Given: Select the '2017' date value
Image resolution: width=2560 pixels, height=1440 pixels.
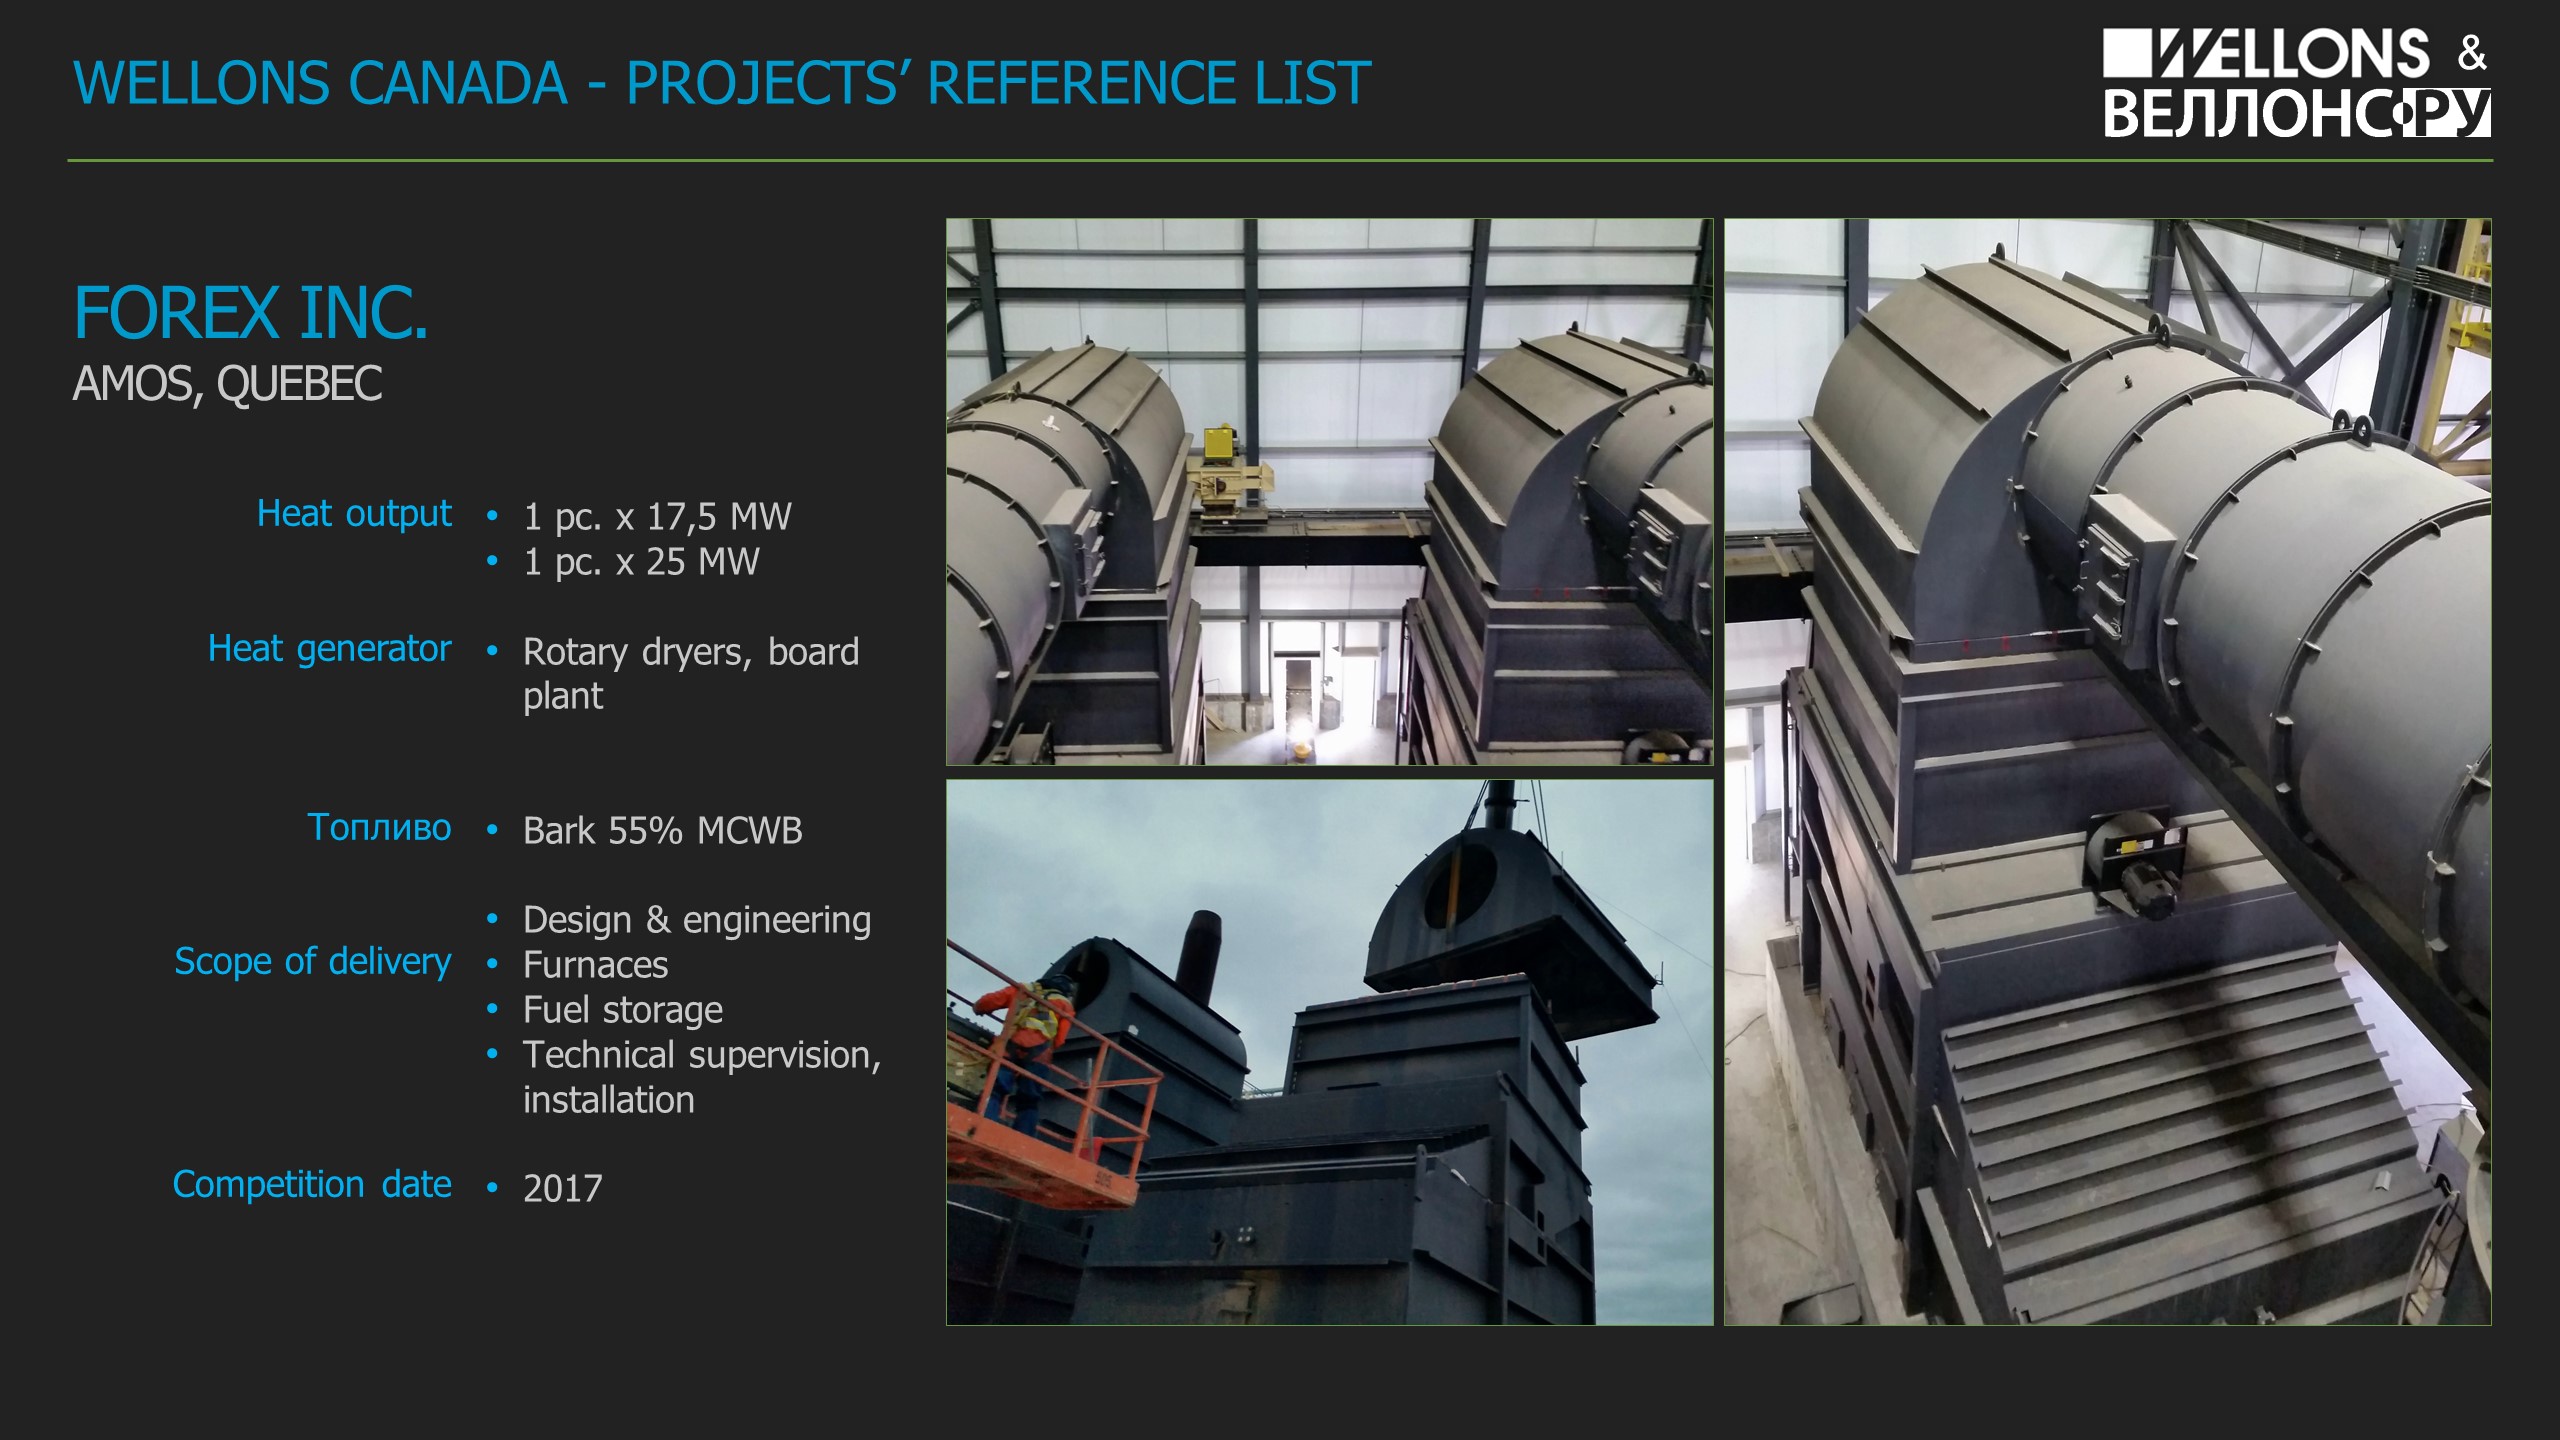Looking at the screenshot, I should 563,1189.
